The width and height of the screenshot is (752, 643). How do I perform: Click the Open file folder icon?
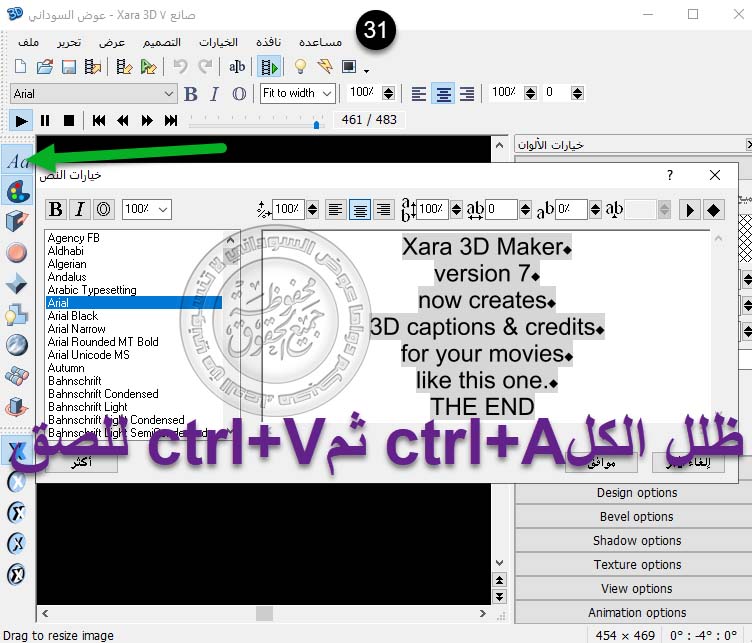pyautogui.click(x=45, y=67)
